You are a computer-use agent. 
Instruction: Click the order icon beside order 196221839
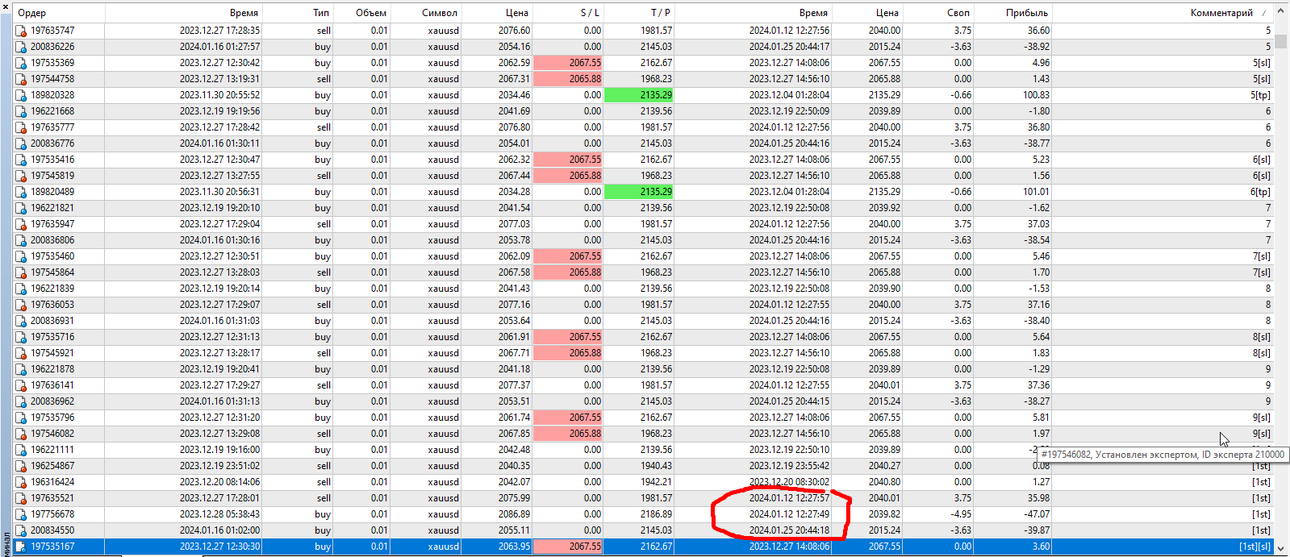coord(21,288)
